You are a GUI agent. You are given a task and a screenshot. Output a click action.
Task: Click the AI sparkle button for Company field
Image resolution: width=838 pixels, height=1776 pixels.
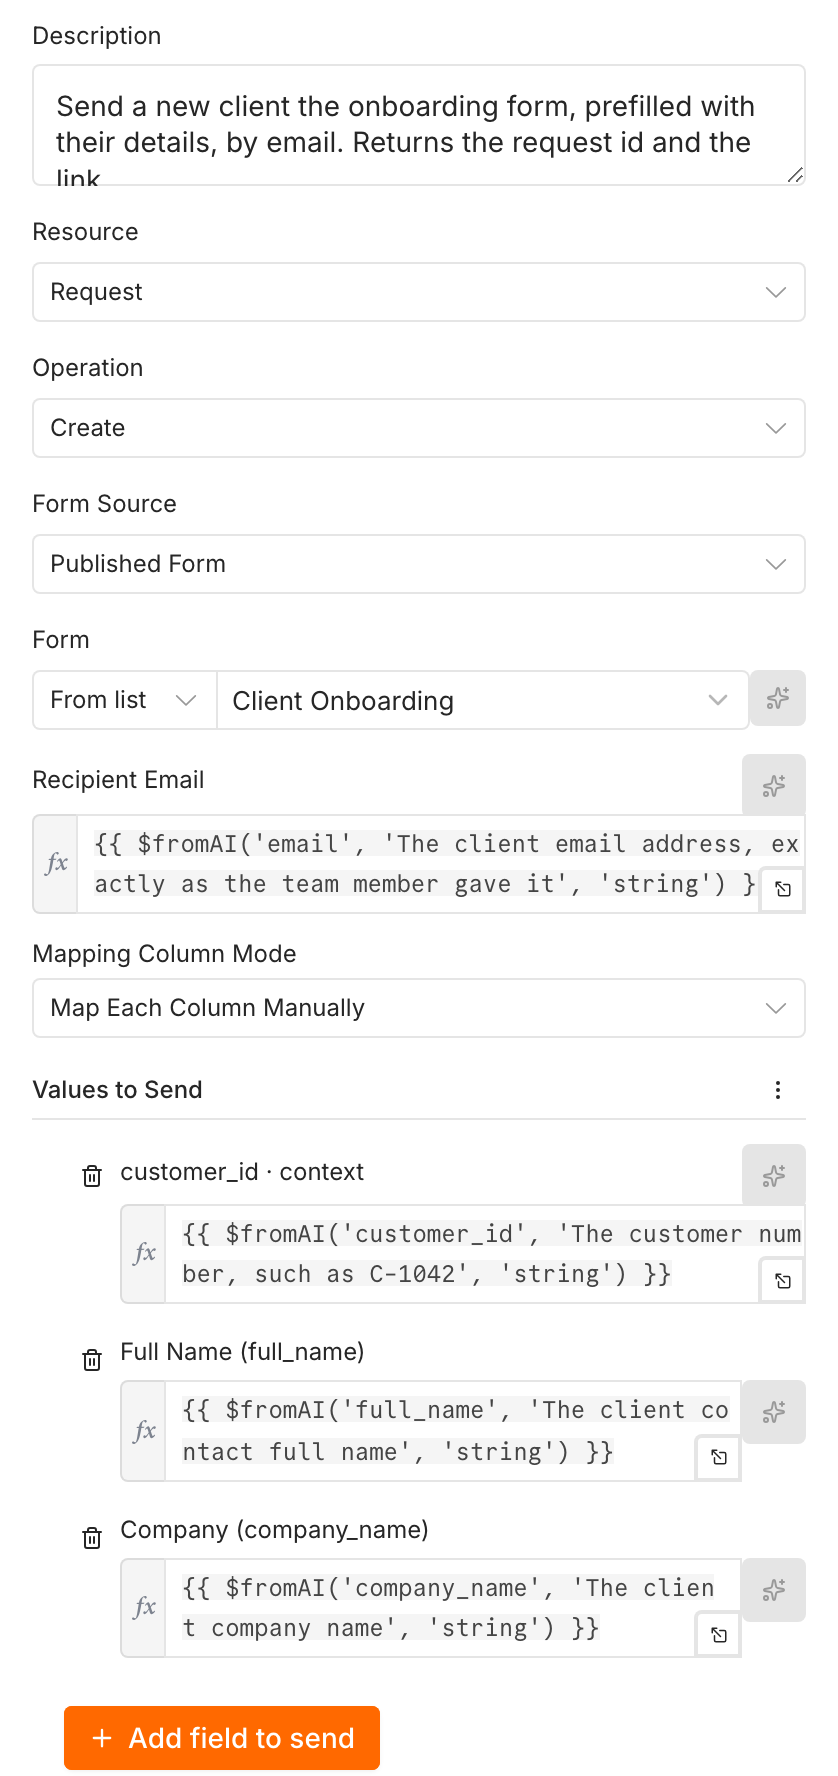[774, 1590]
